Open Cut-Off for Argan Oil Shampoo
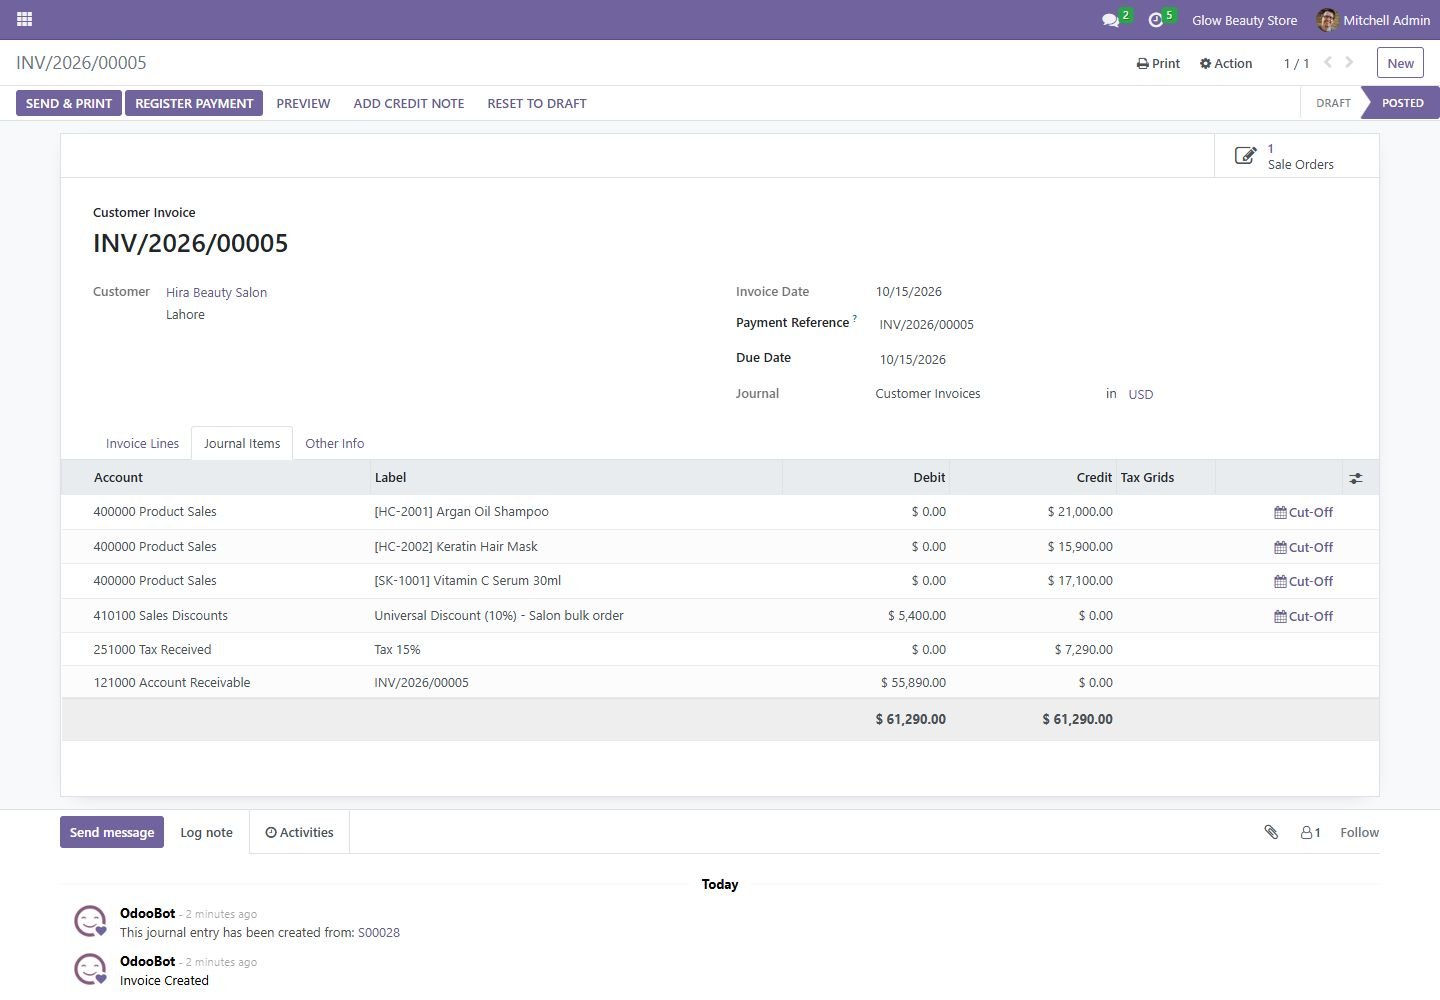Screen dimensions: 1440x1000 tap(1303, 512)
